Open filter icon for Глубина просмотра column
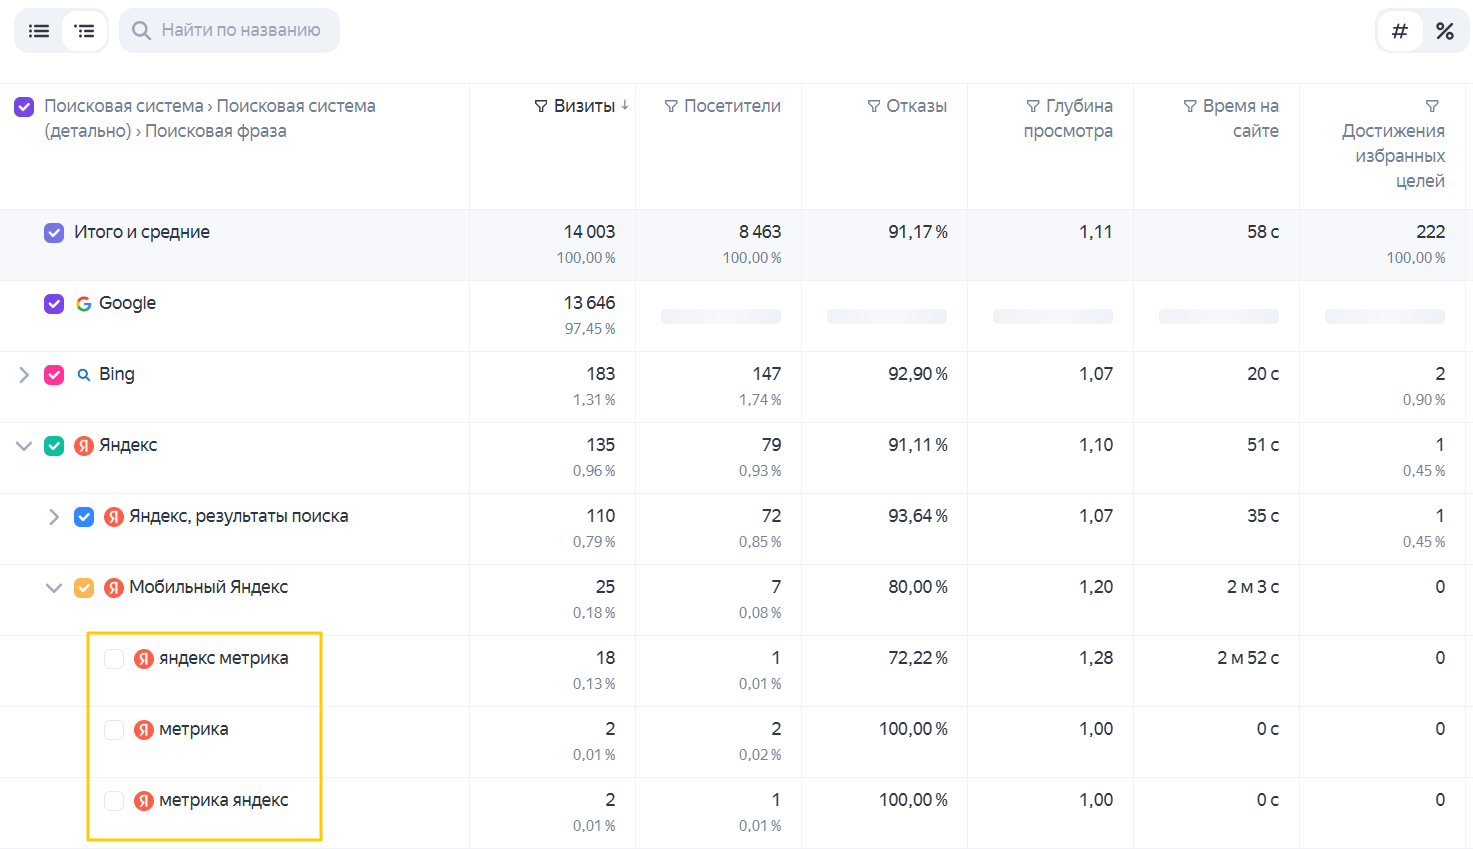1473x849 pixels. click(1033, 106)
